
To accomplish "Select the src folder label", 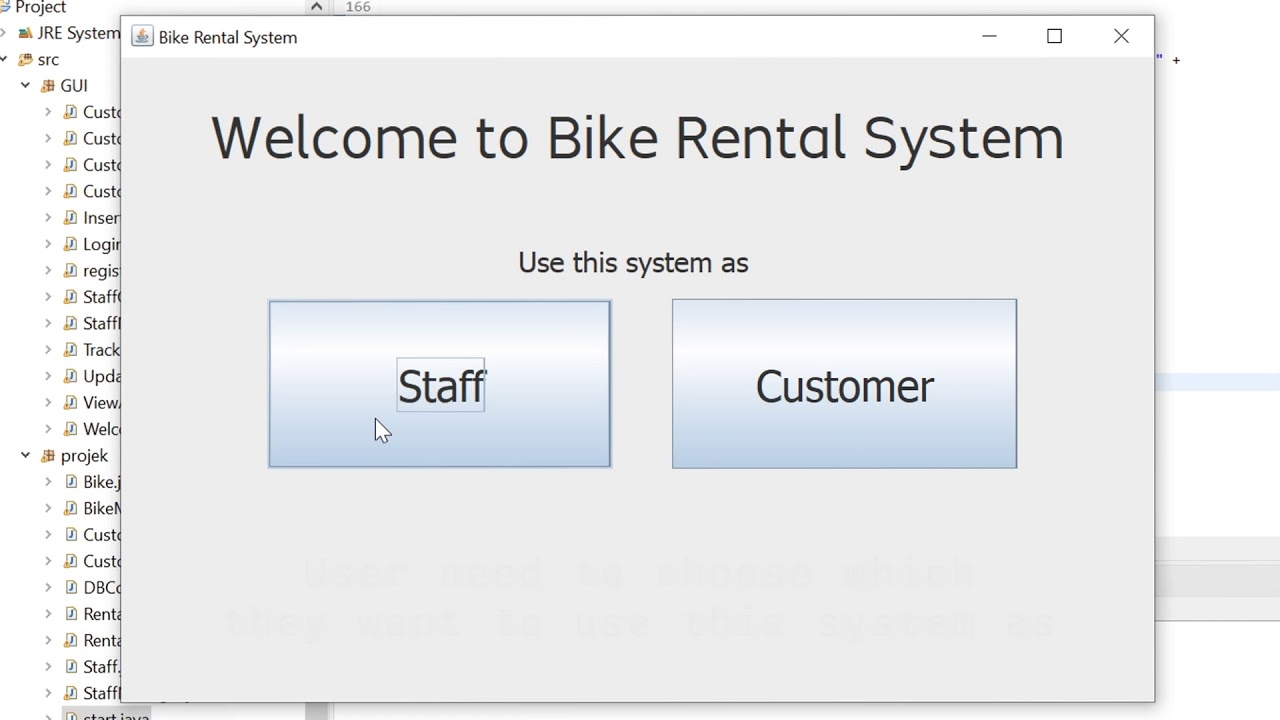I will point(48,59).
